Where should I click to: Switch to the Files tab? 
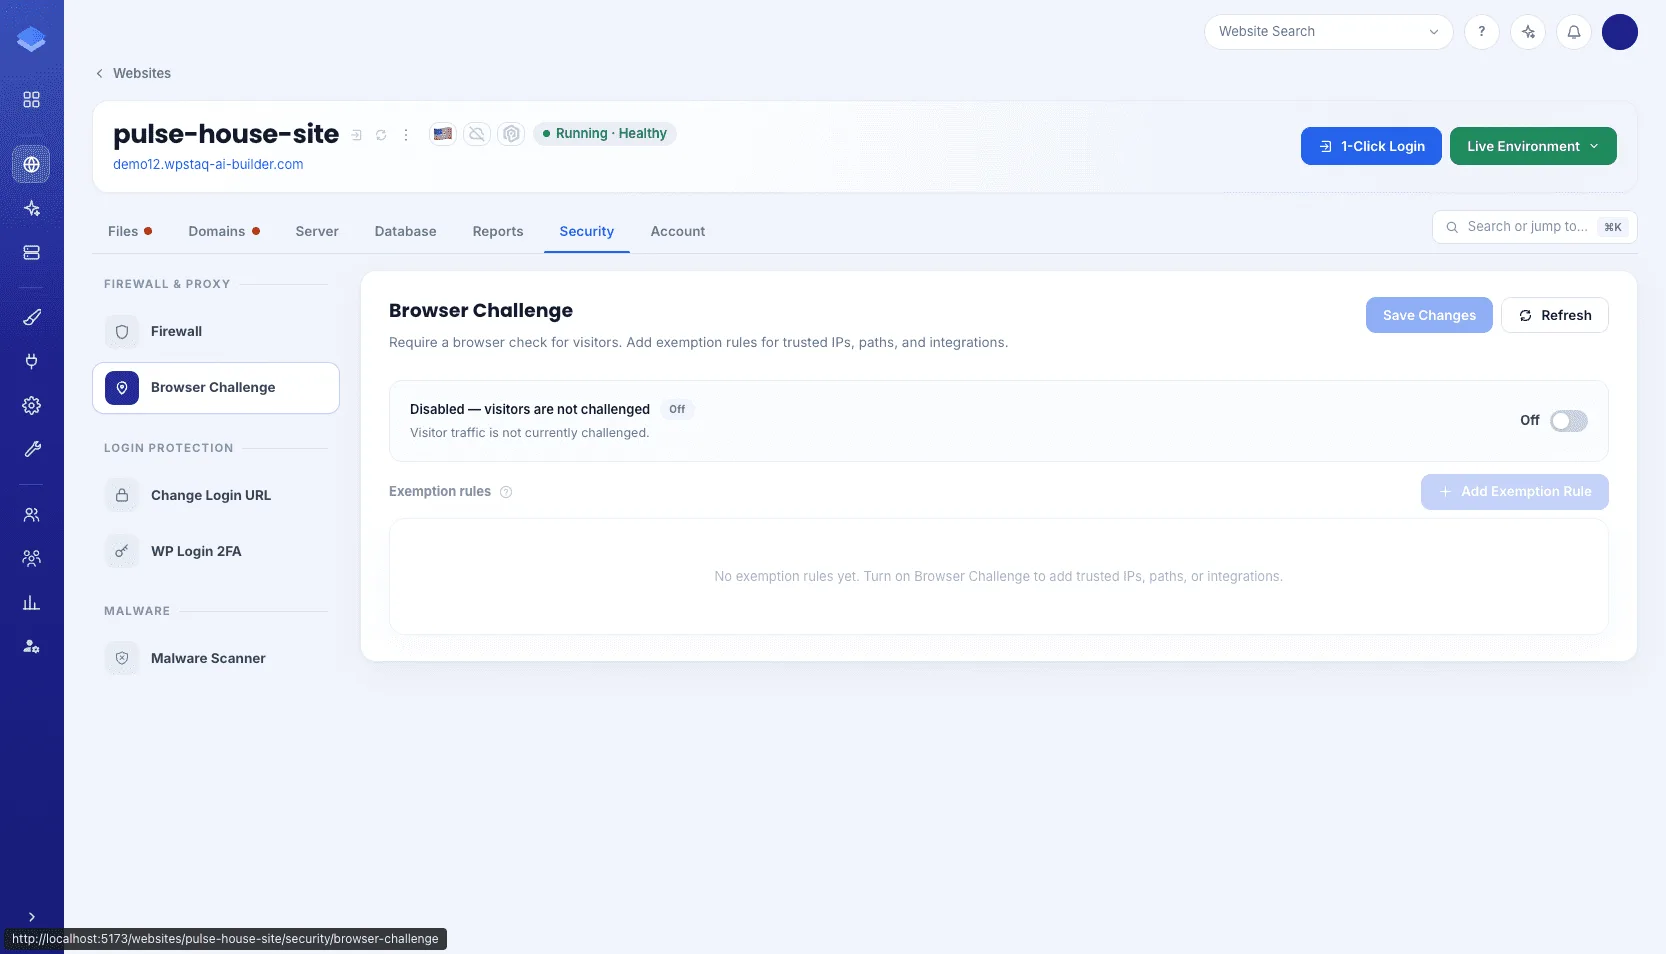click(129, 231)
